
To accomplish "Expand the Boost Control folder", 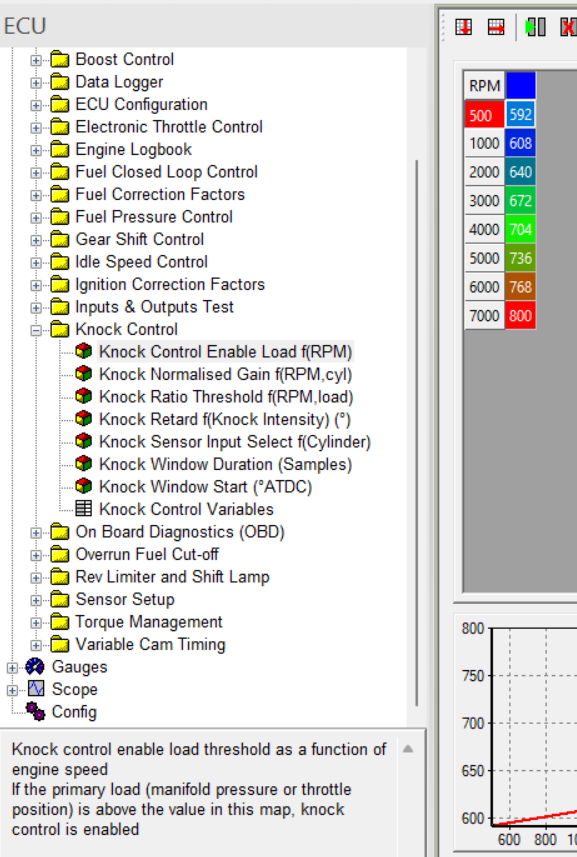I will tap(36, 60).
